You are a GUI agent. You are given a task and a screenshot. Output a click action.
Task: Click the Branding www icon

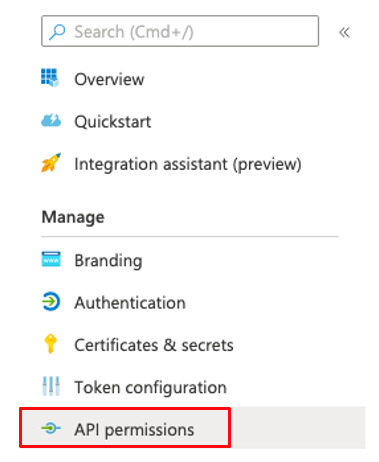coord(51,259)
